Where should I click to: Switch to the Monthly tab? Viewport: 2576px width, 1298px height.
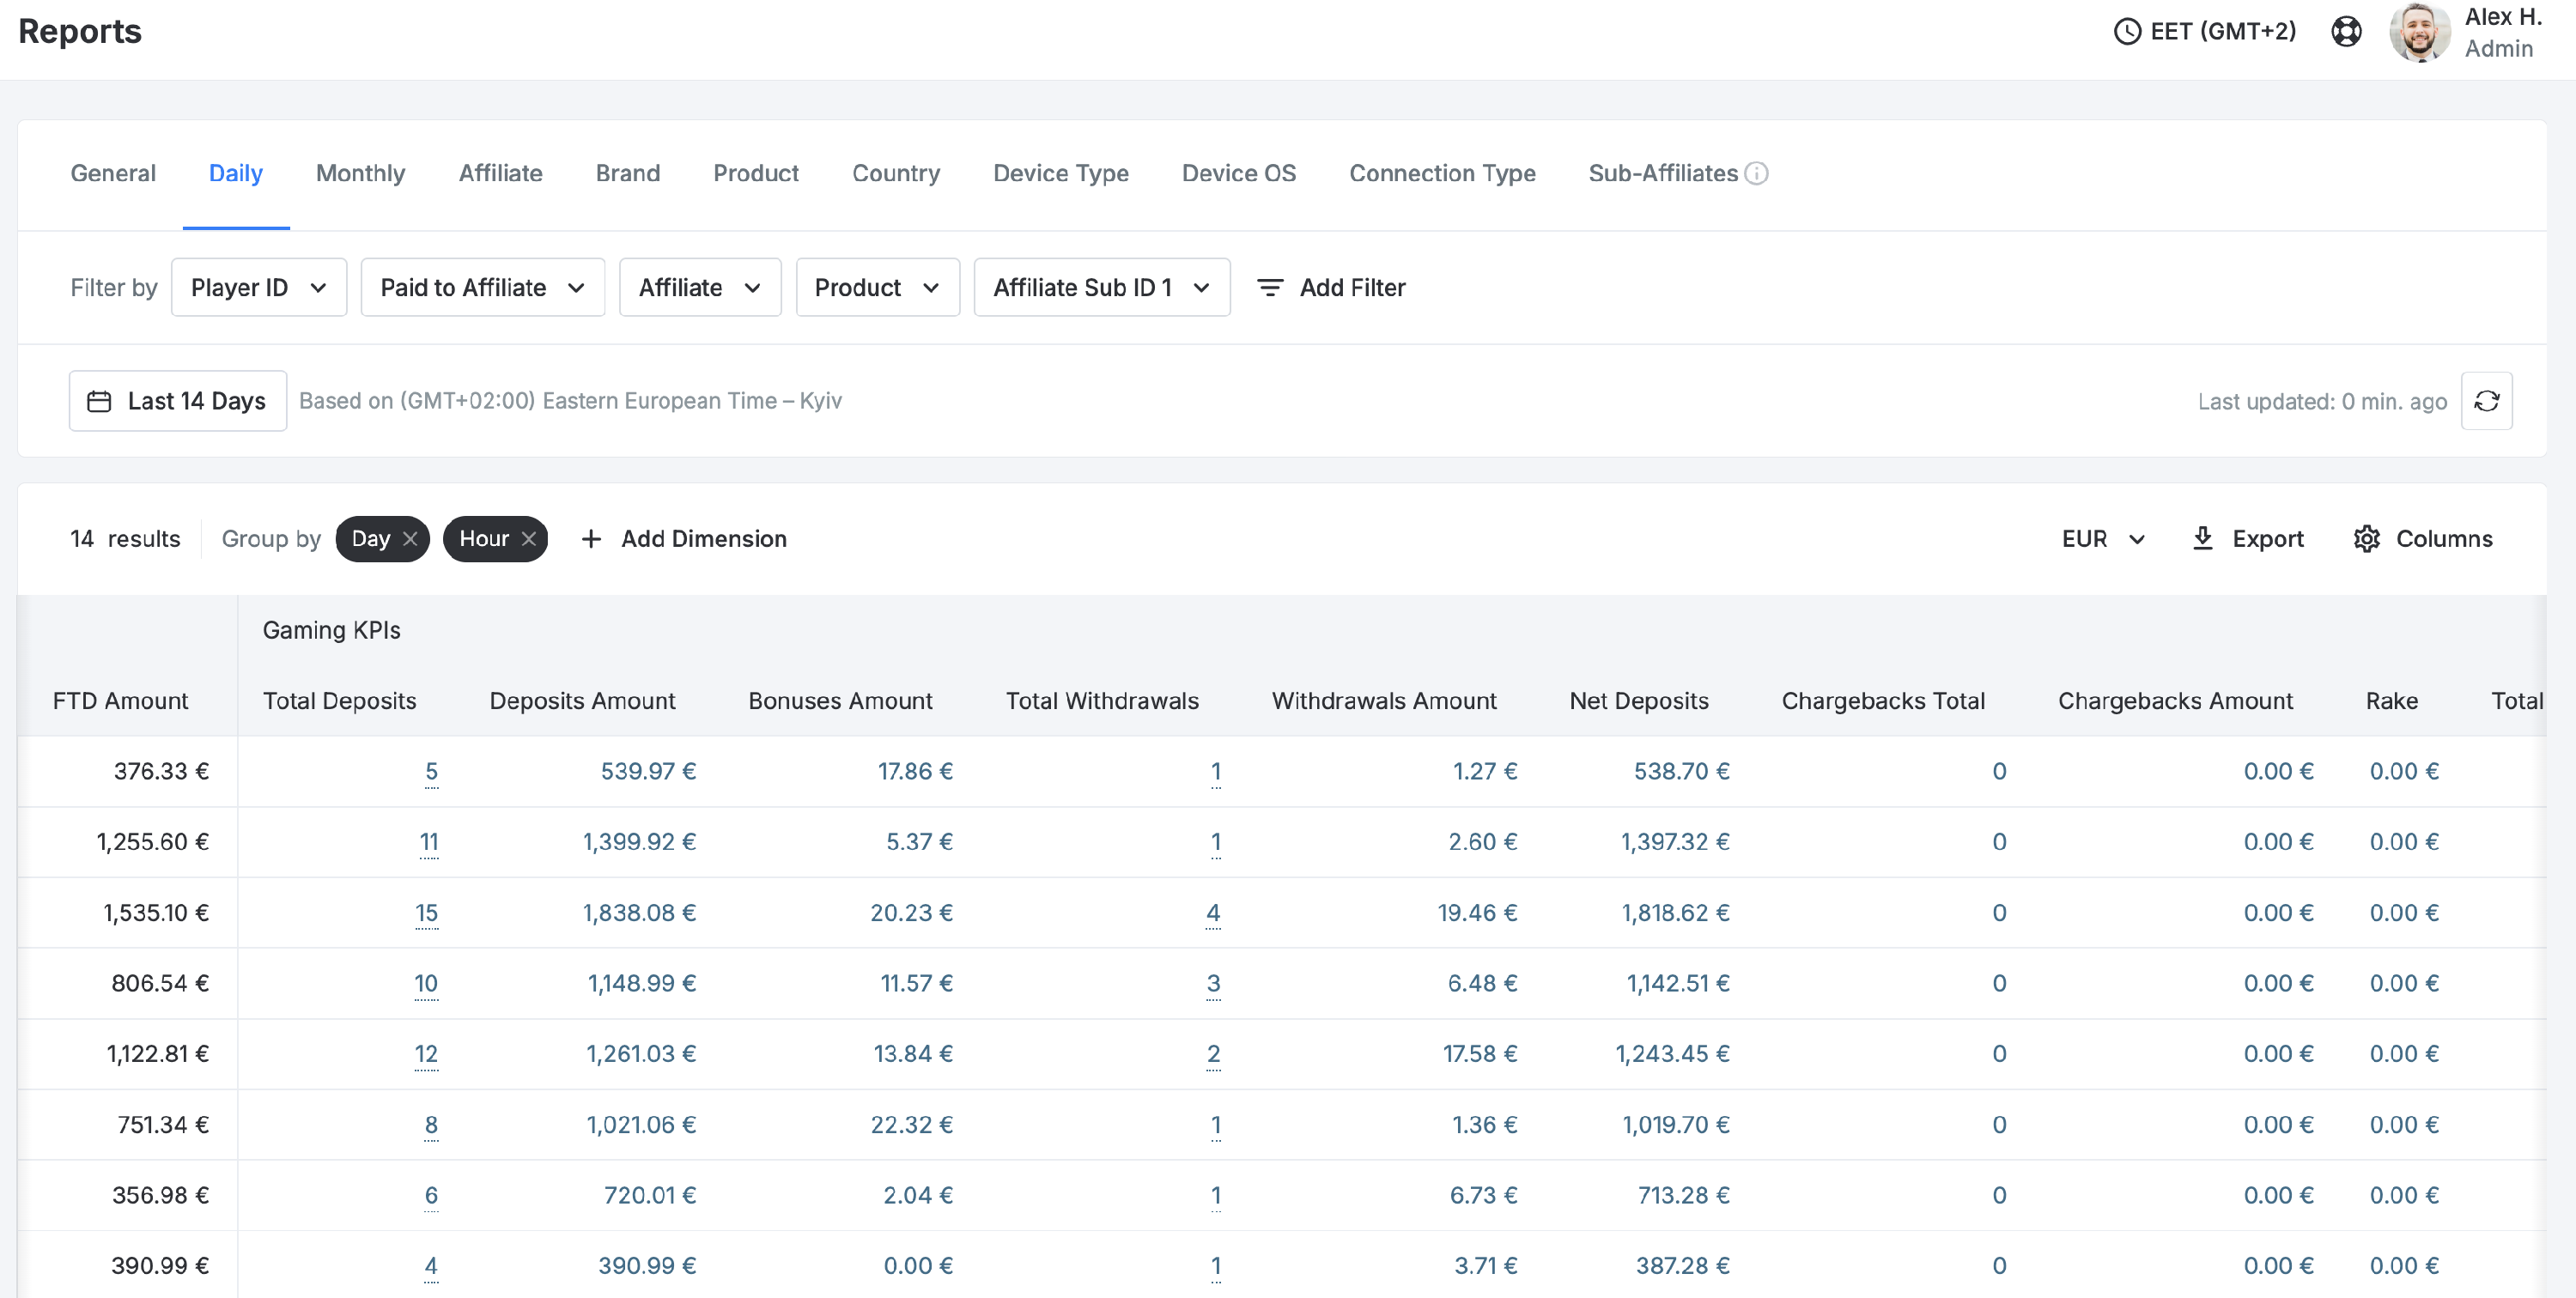tap(360, 174)
